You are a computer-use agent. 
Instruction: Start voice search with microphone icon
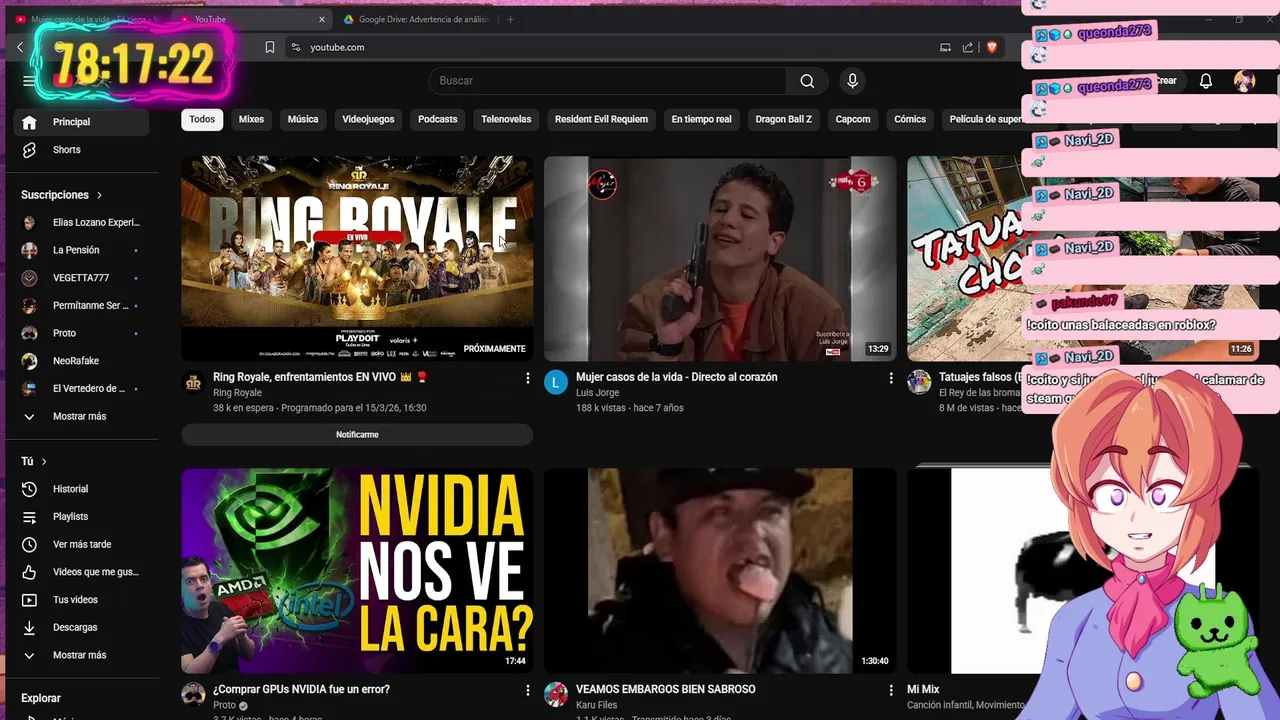pos(852,81)
